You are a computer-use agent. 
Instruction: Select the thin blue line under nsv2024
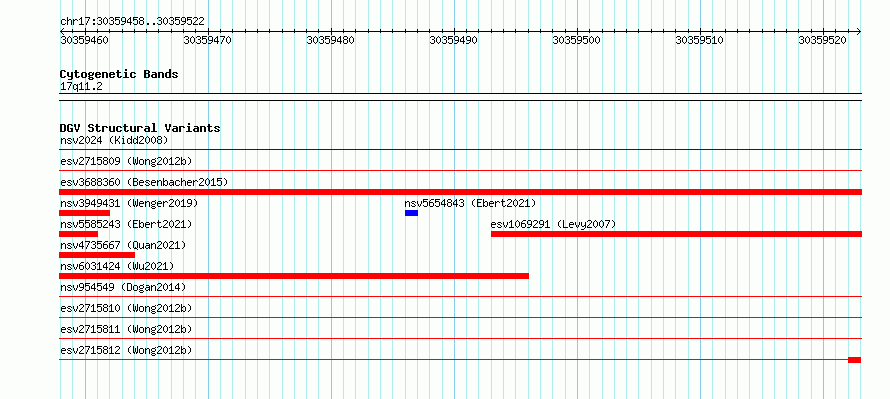(460, 150)
